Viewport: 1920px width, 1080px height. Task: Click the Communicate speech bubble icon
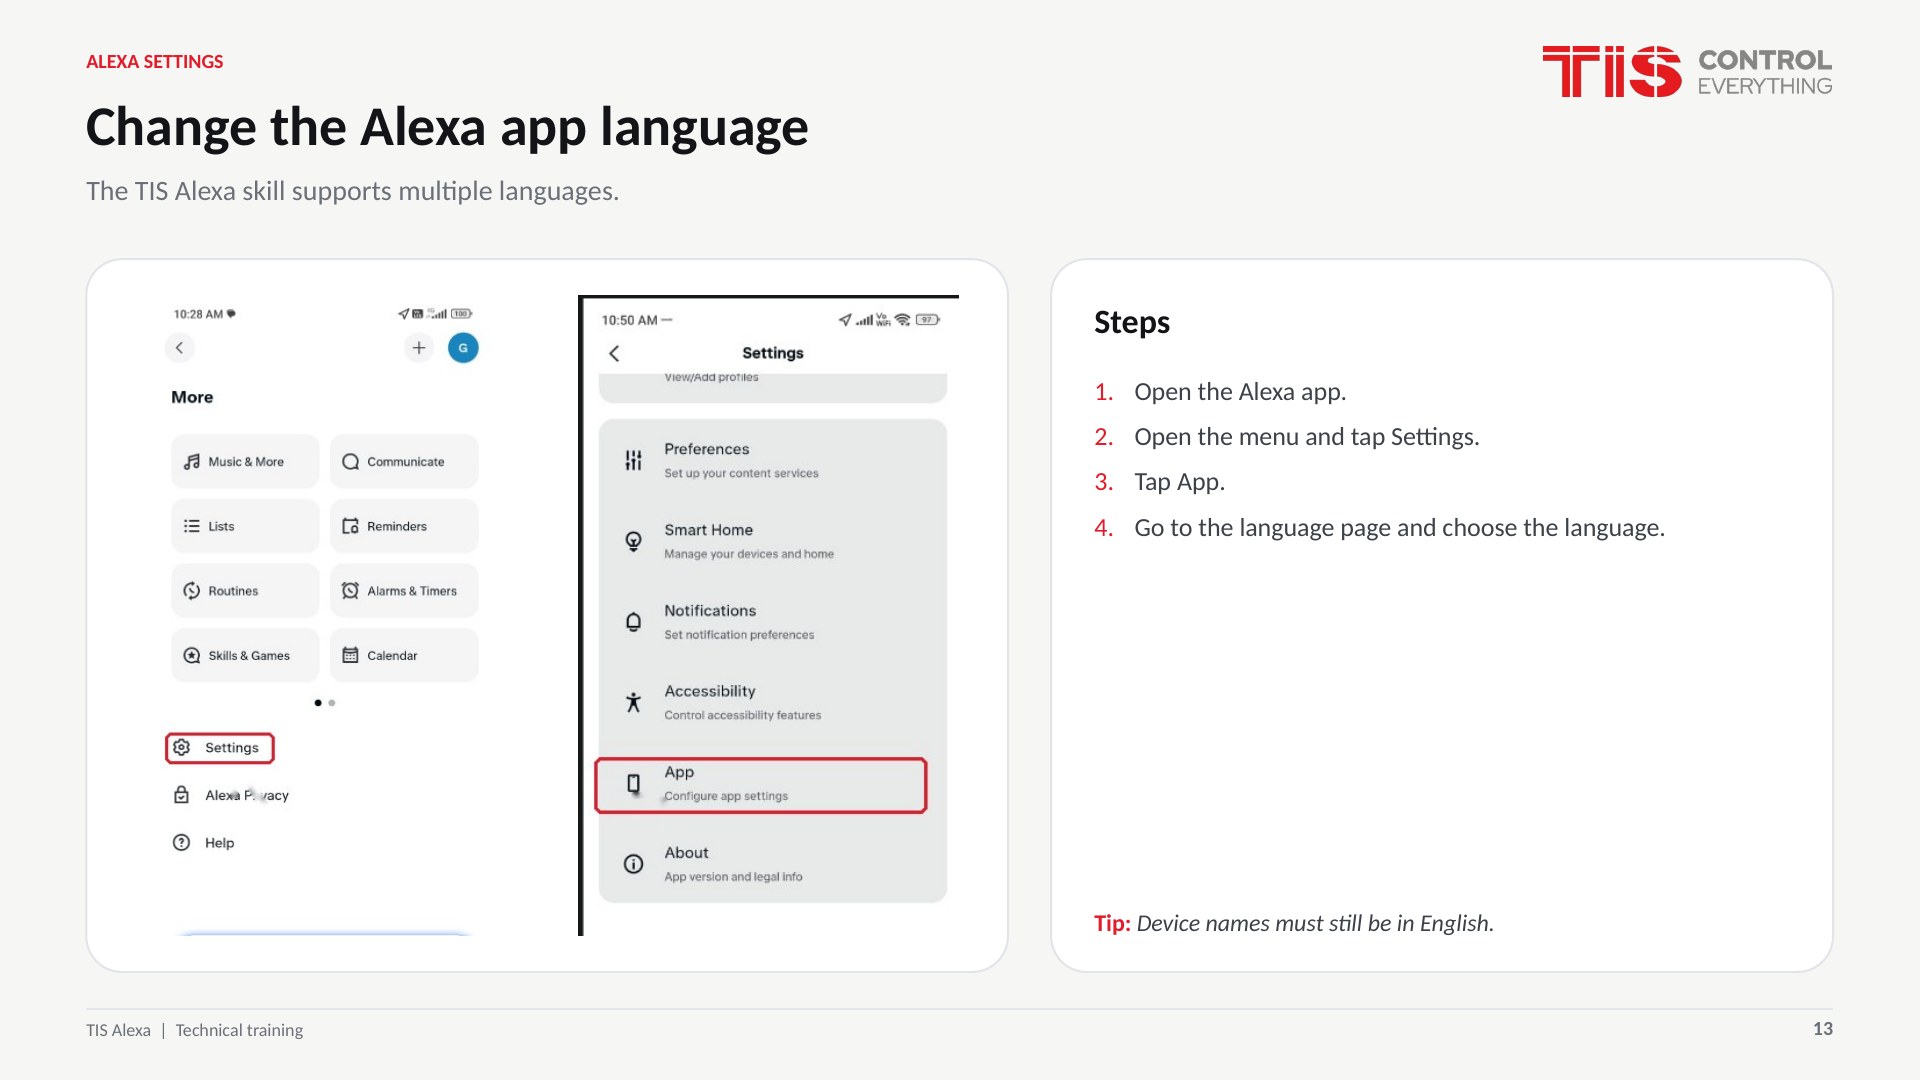tap(350, 462)
